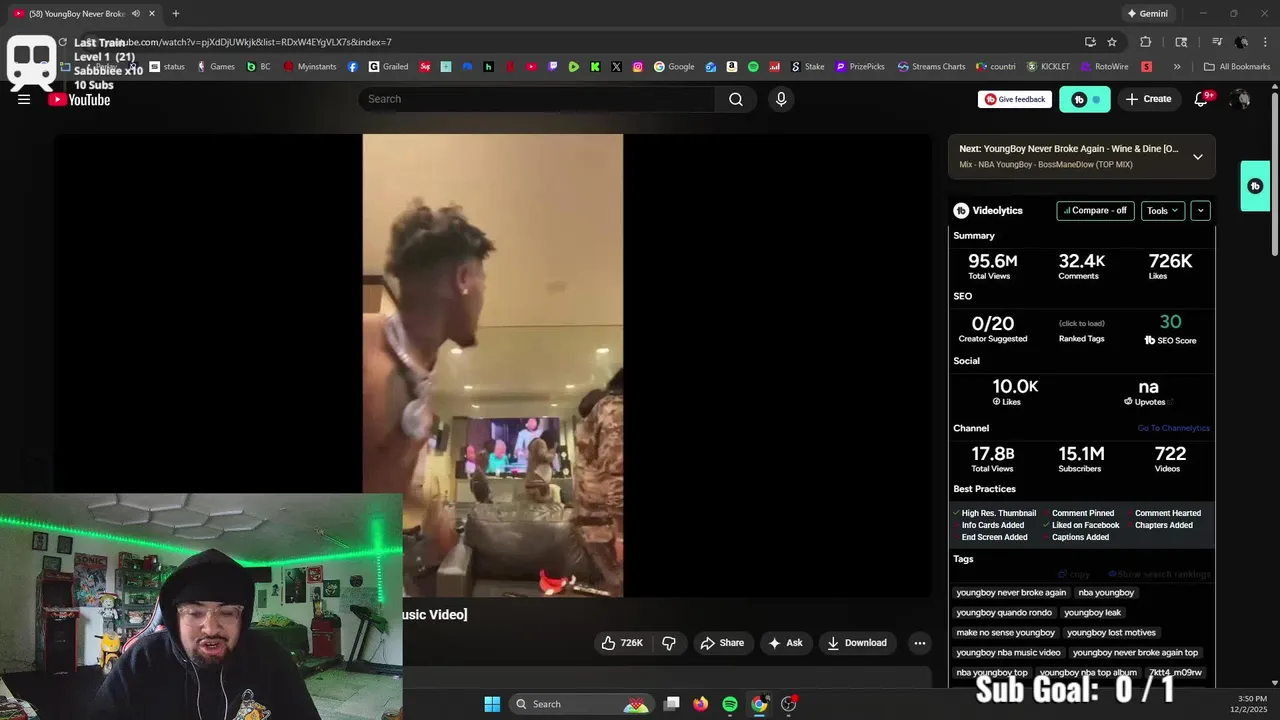Open the Chrome extensions puzzle icon
This screenshot has width=1280, height=720.
click(1146, 42)
